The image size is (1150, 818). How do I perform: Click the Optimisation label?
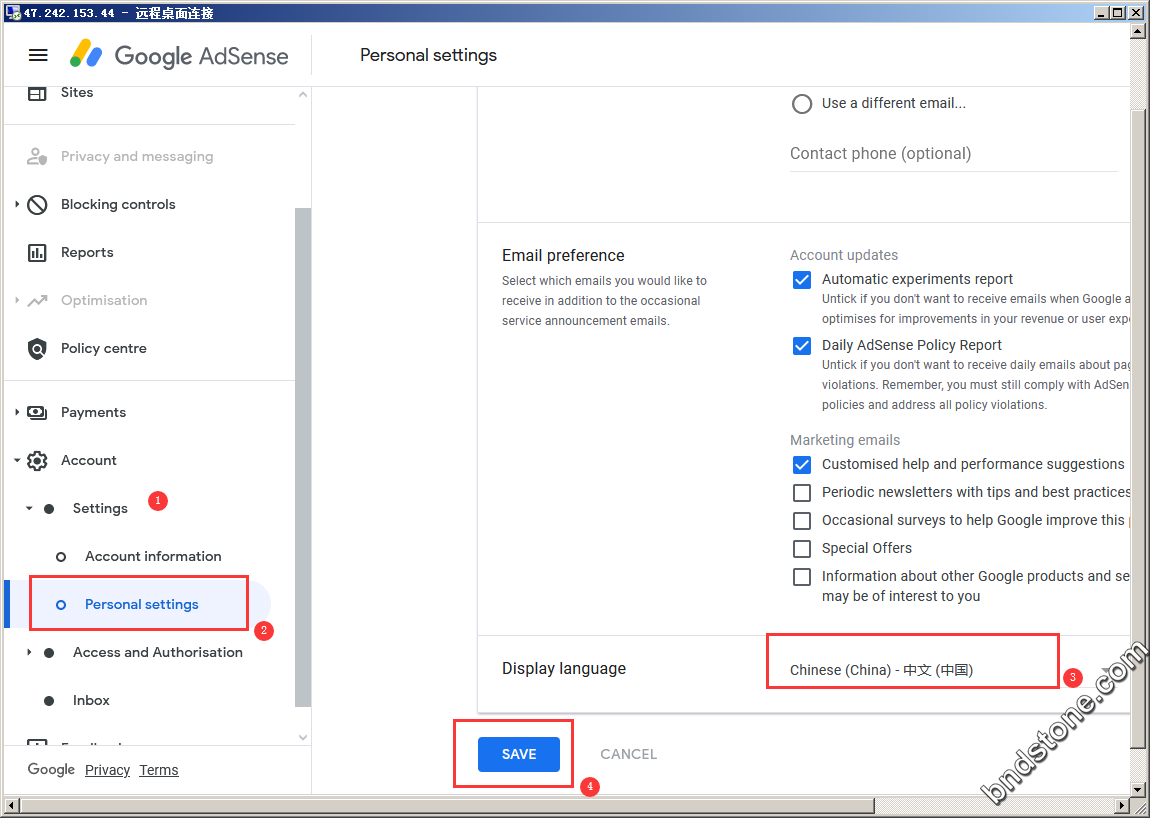tap(104, 301)
